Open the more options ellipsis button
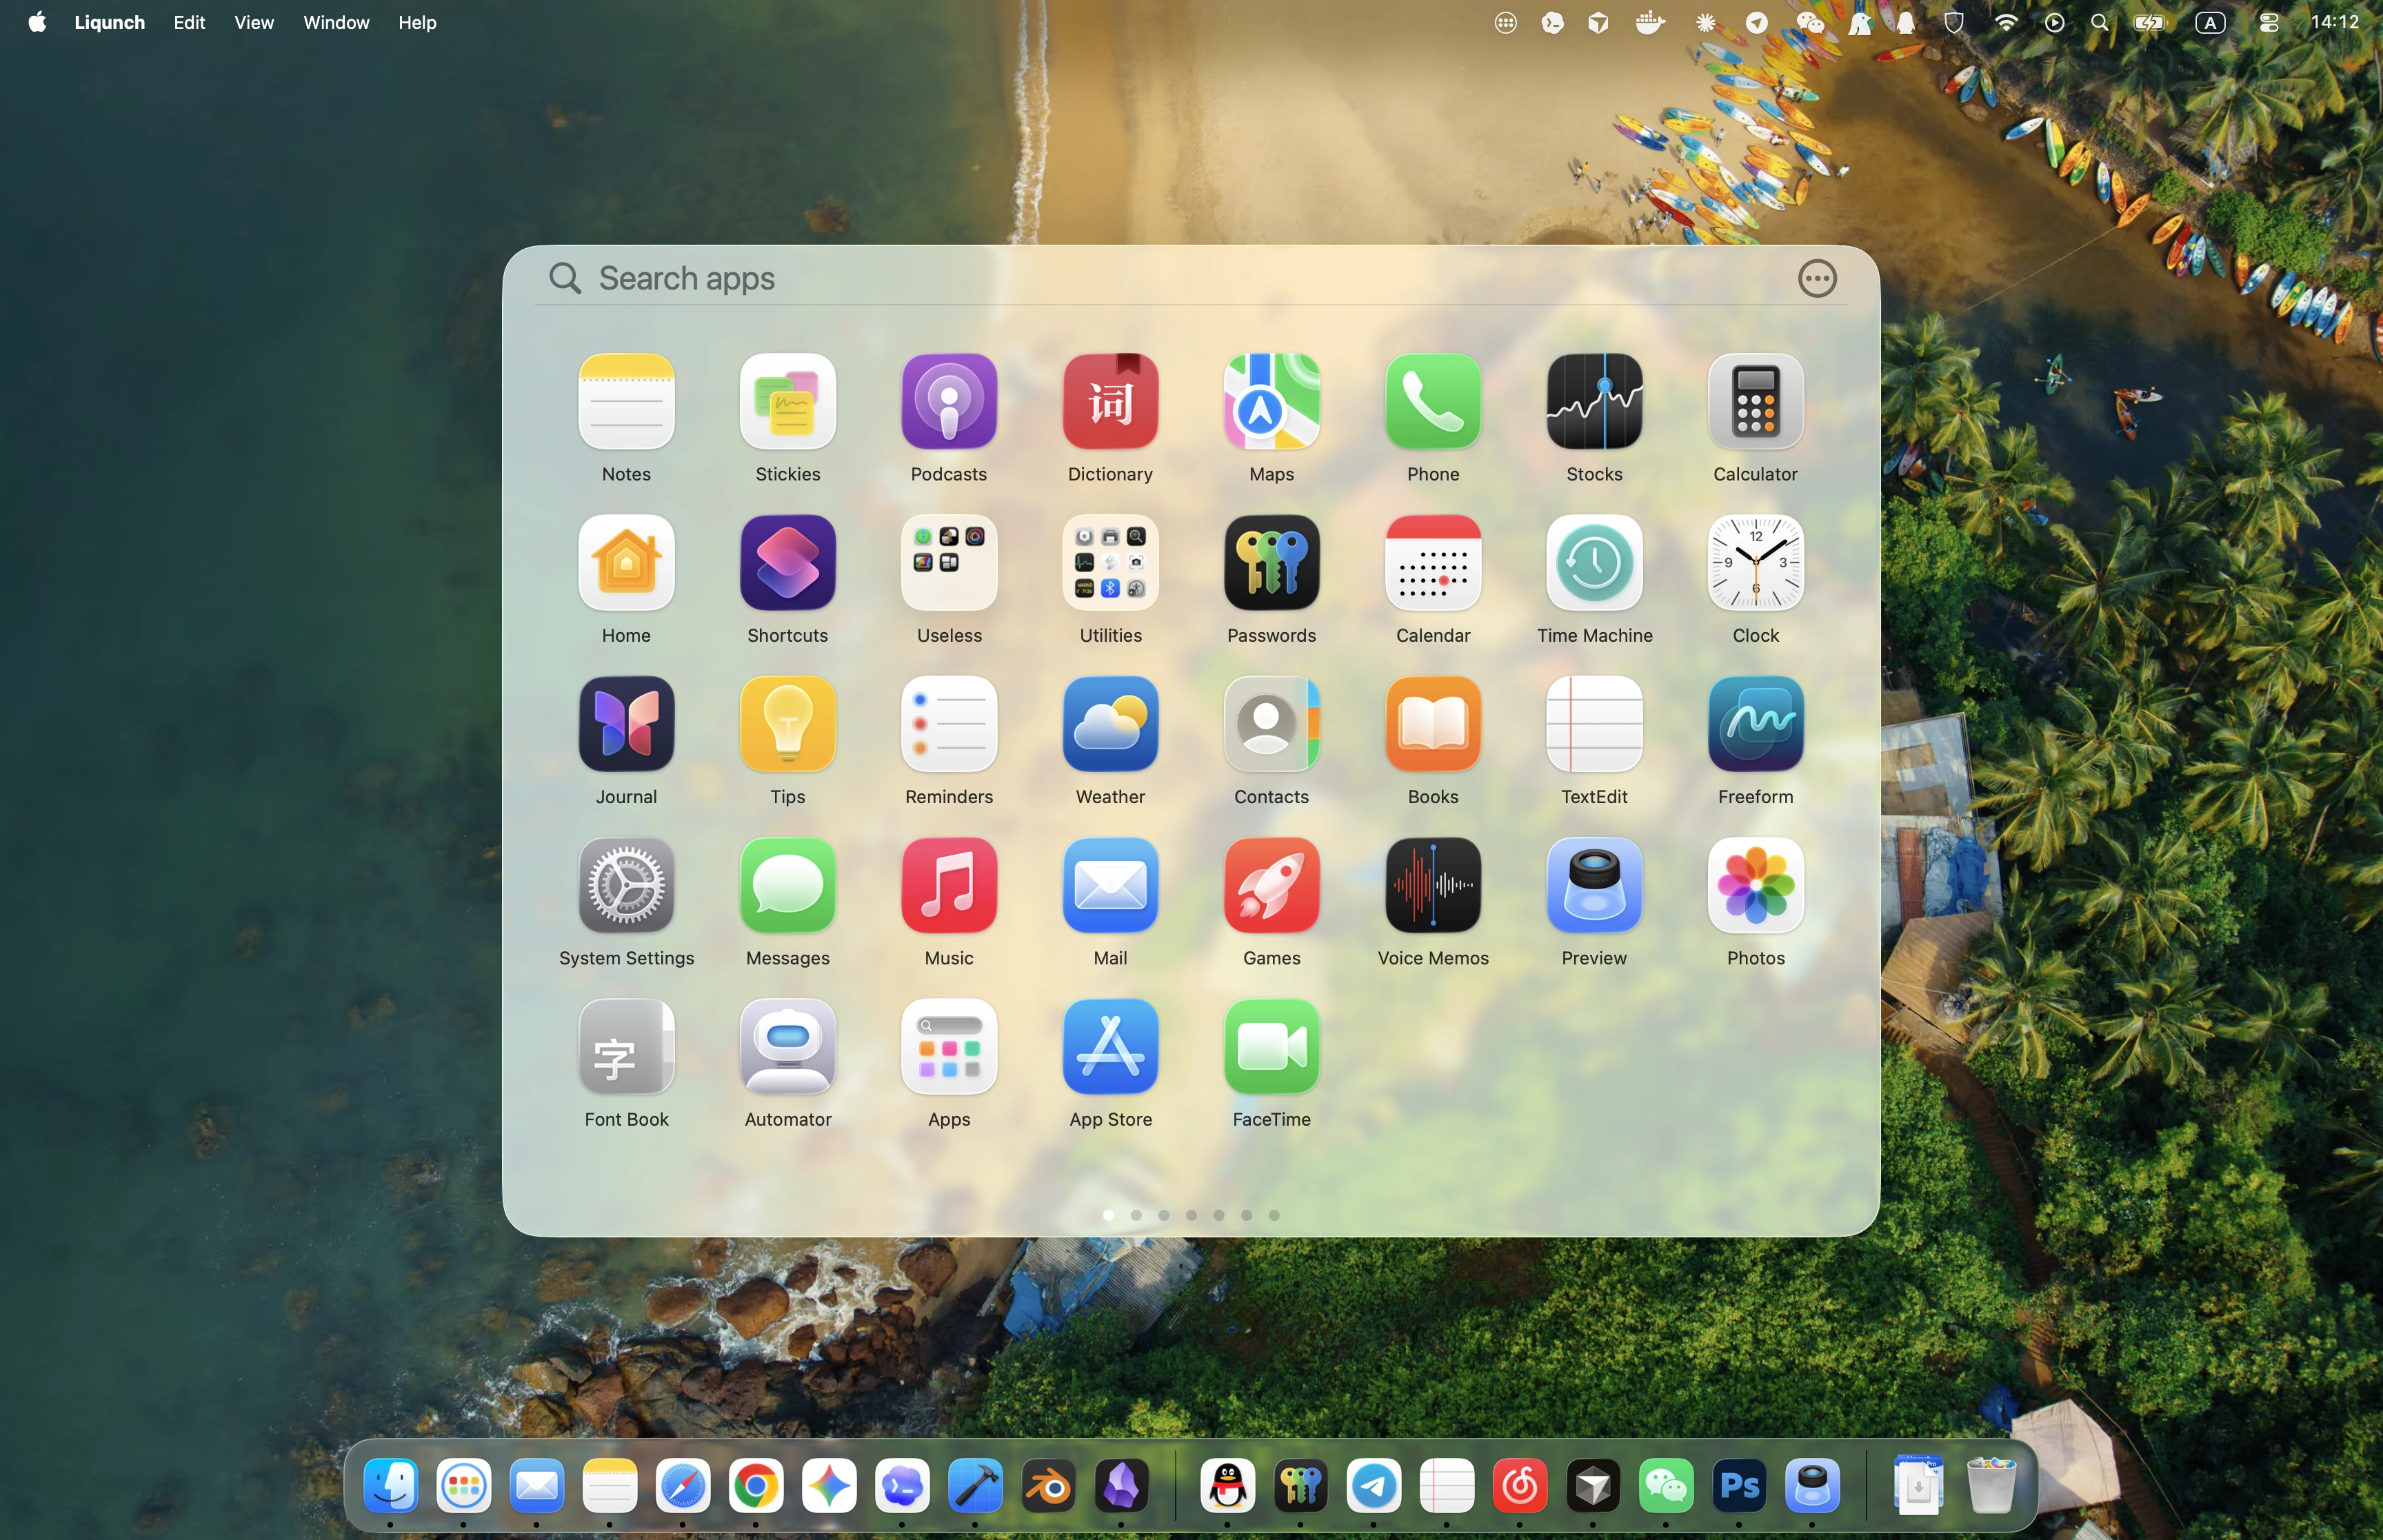This screenshot has width=2383, height=1540. [1817, 278]
